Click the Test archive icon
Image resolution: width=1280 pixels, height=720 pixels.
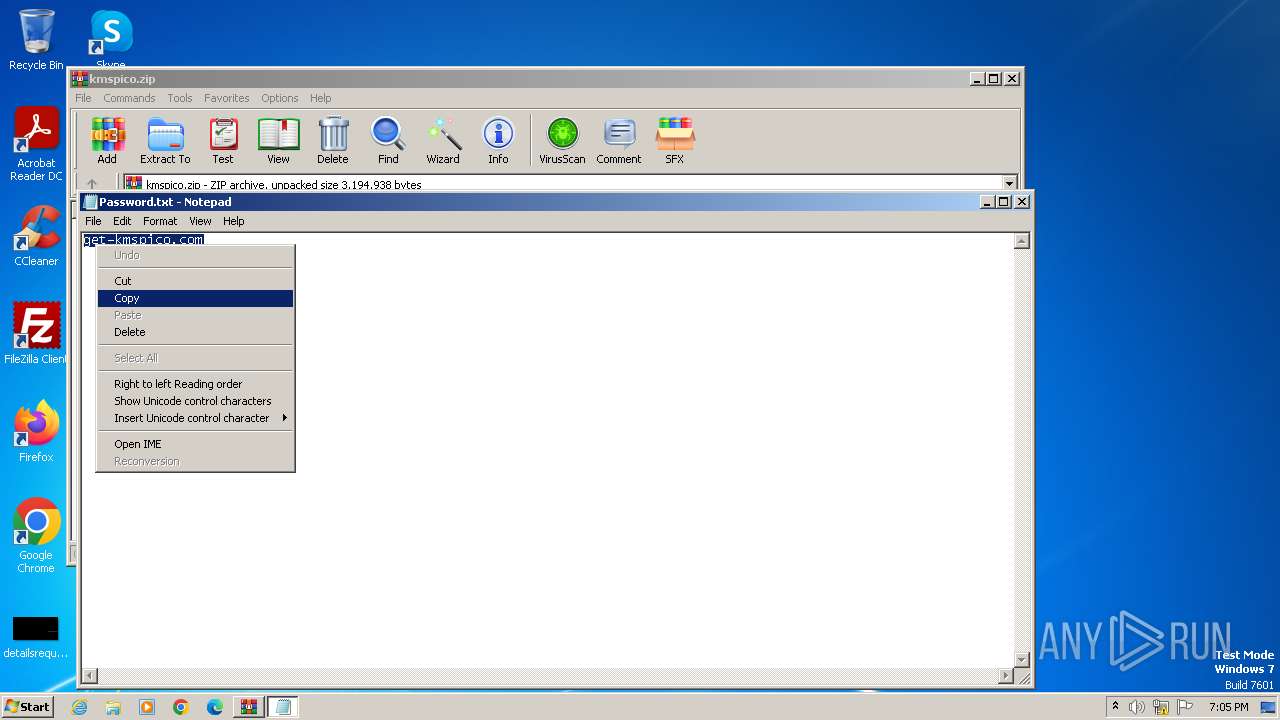point(223,140)
